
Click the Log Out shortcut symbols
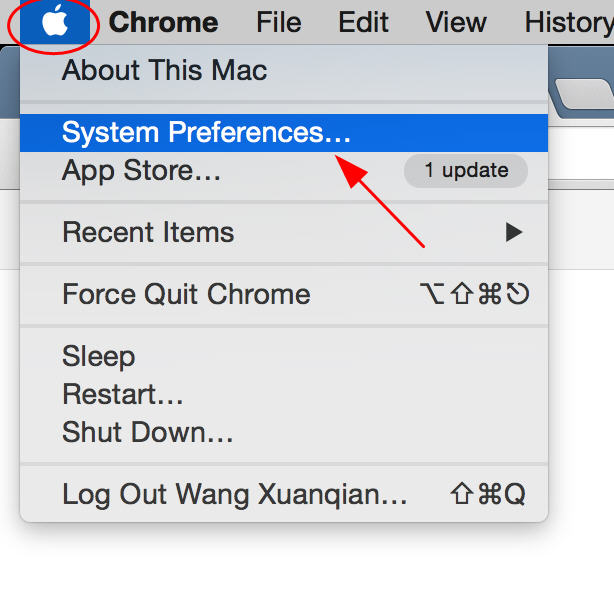point(488,494)
